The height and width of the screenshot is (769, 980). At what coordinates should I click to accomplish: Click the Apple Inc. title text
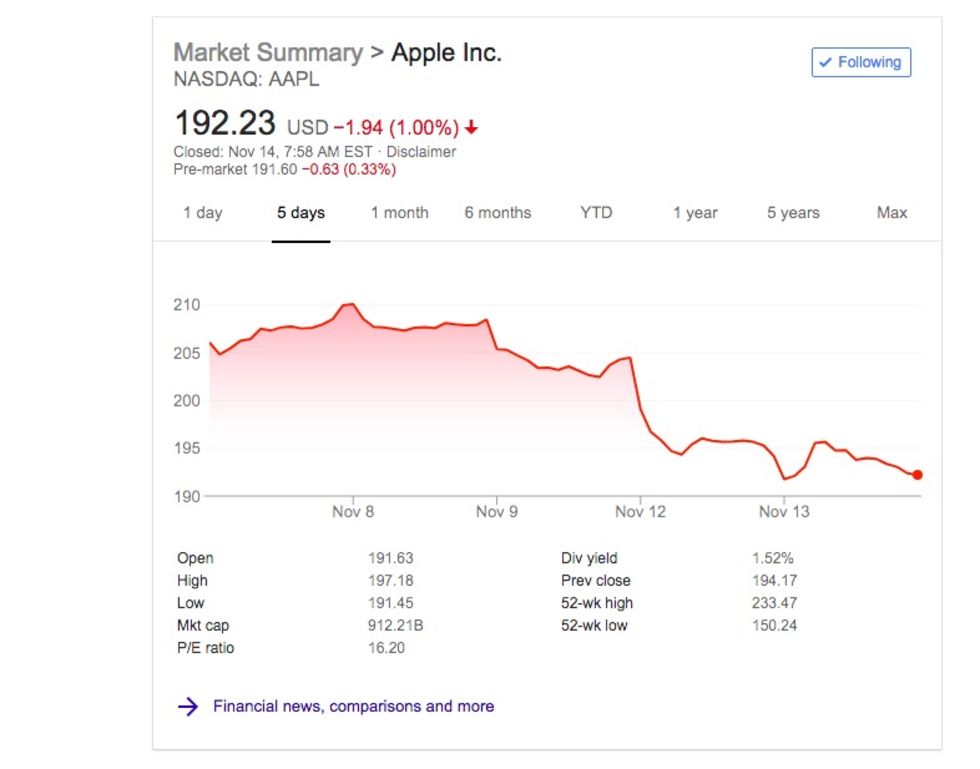point(446,53)
